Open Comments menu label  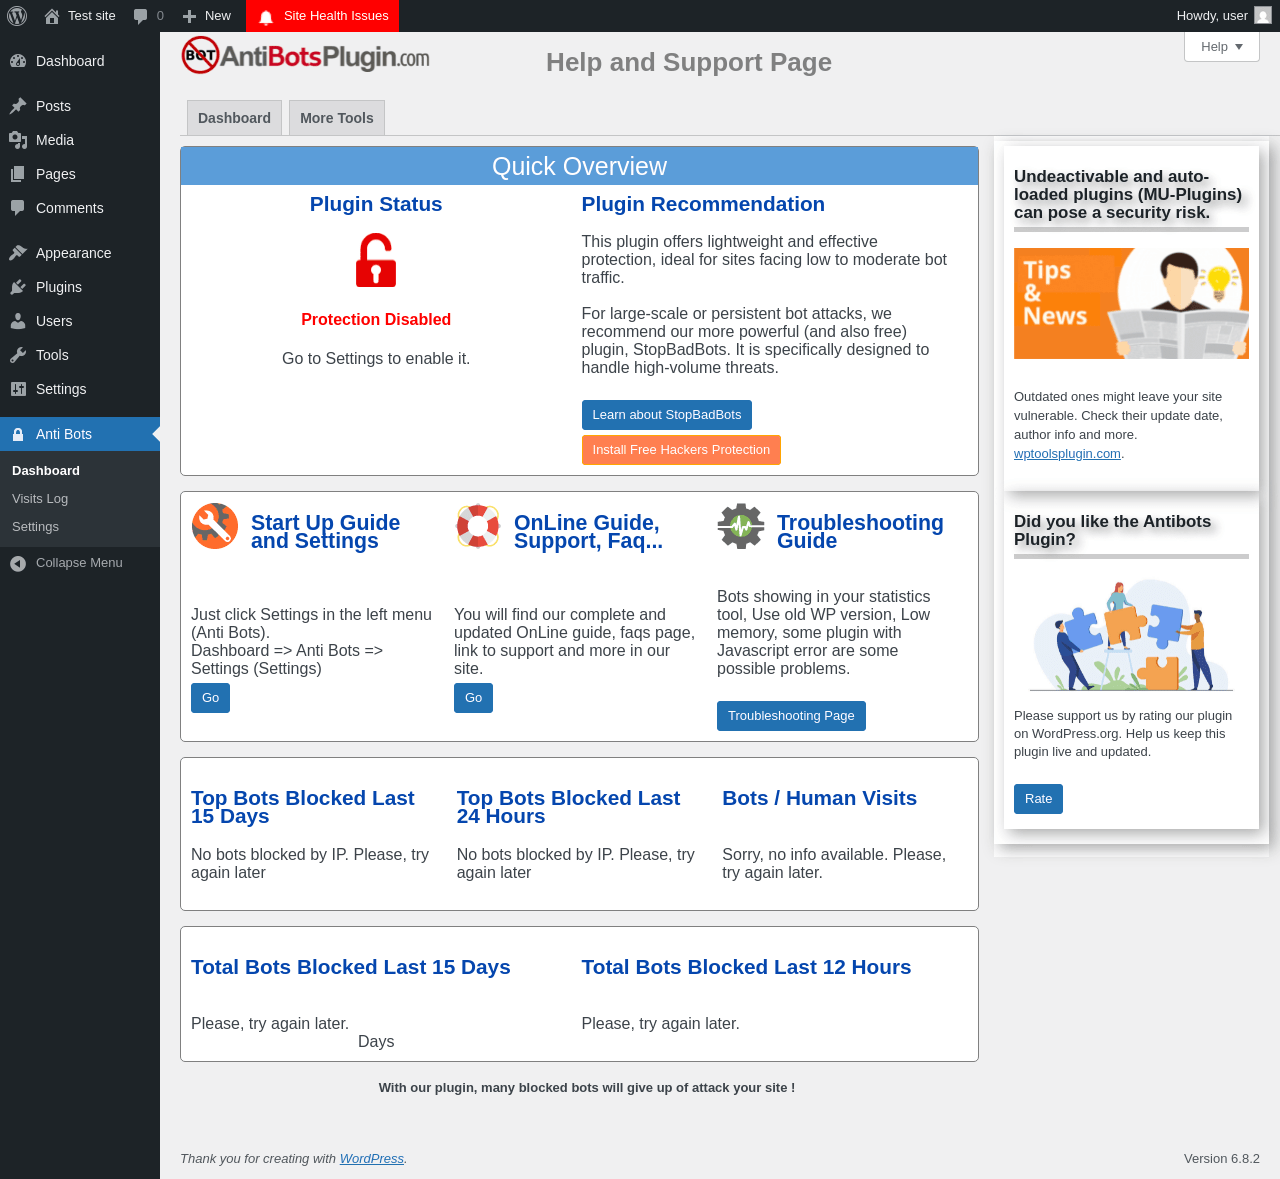(70, 208)
